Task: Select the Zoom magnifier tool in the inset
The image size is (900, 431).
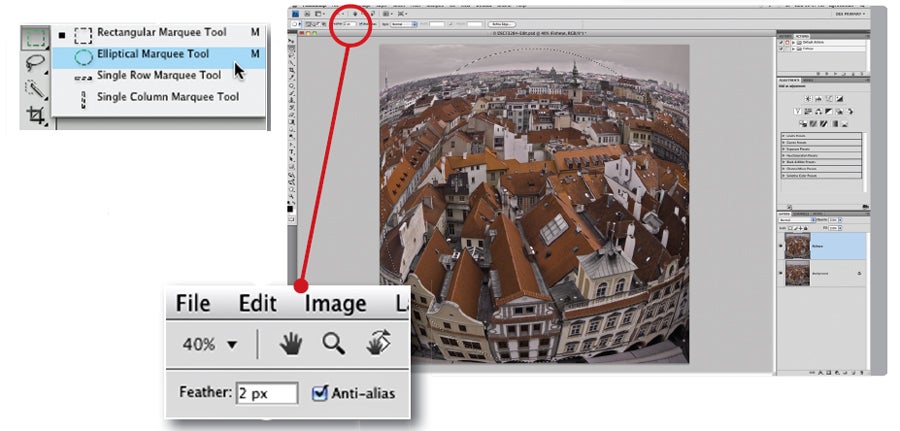Action: click(333, 344)
